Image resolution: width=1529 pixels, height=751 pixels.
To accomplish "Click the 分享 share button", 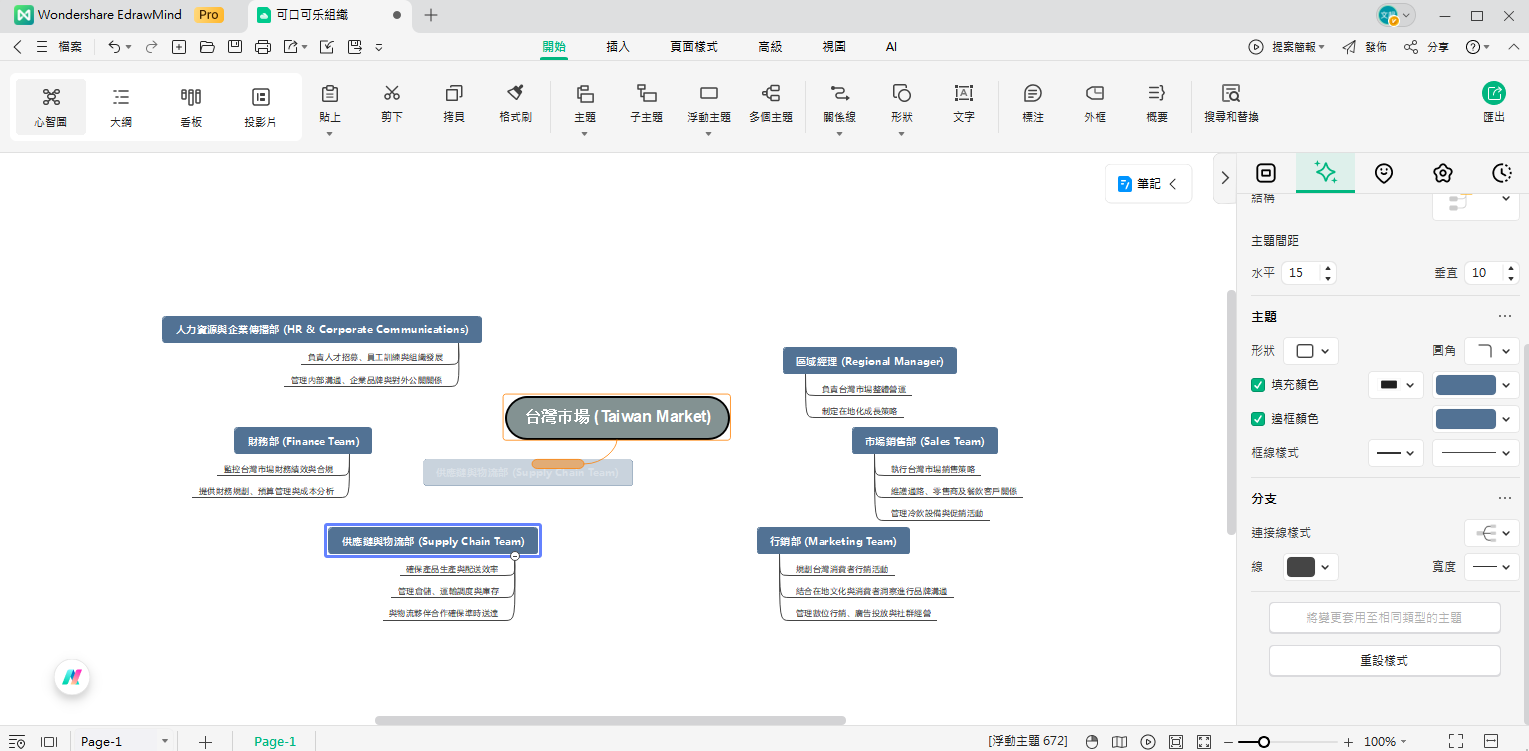I will point(1427,47).
